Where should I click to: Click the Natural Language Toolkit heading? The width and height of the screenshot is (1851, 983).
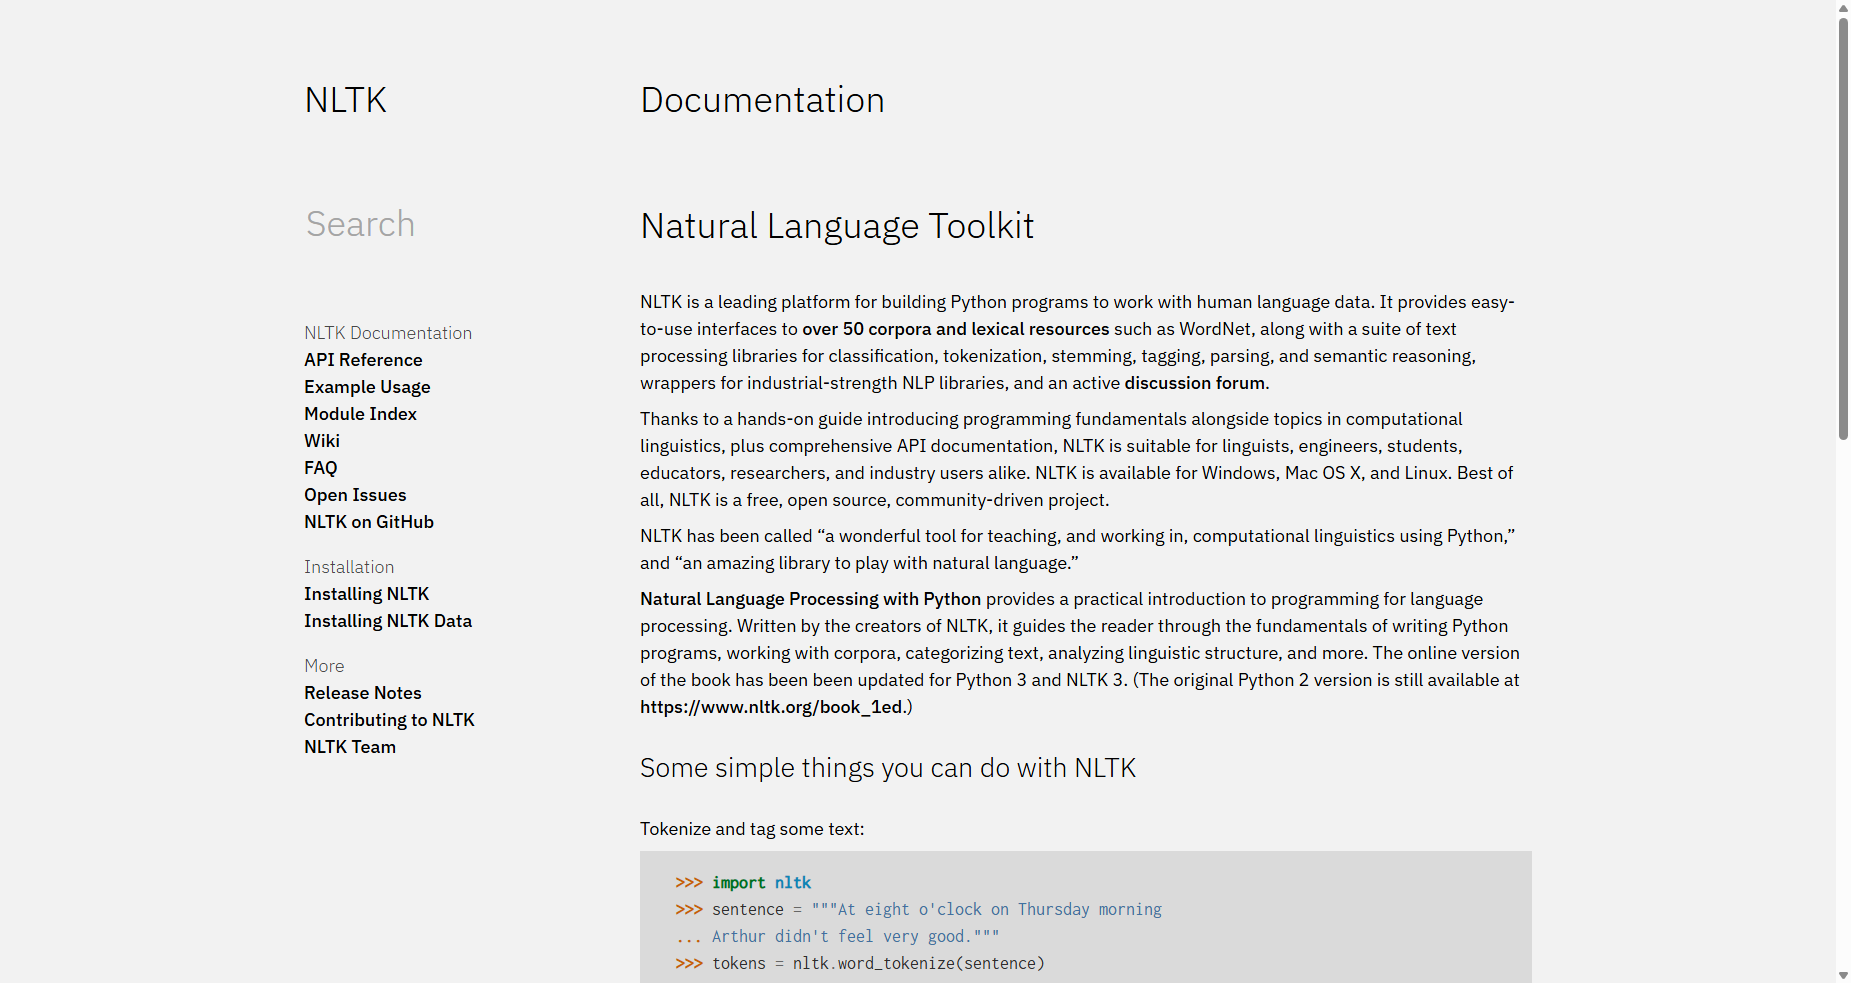click(x=837, y=226)
